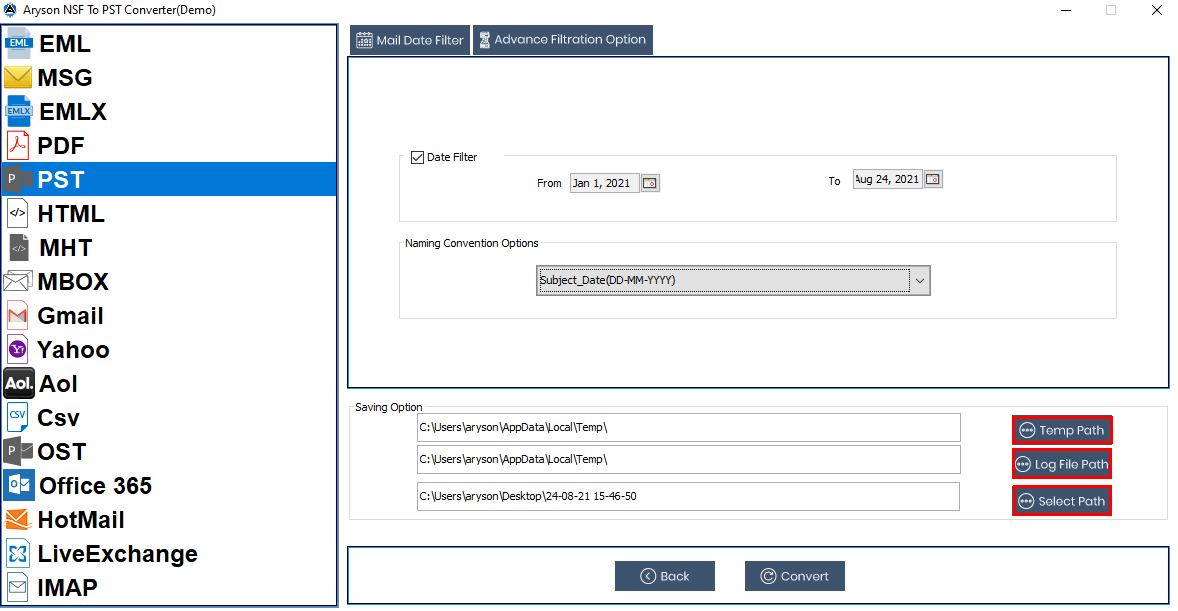Expand the naming convention dropdown arrow

[920, 280]
